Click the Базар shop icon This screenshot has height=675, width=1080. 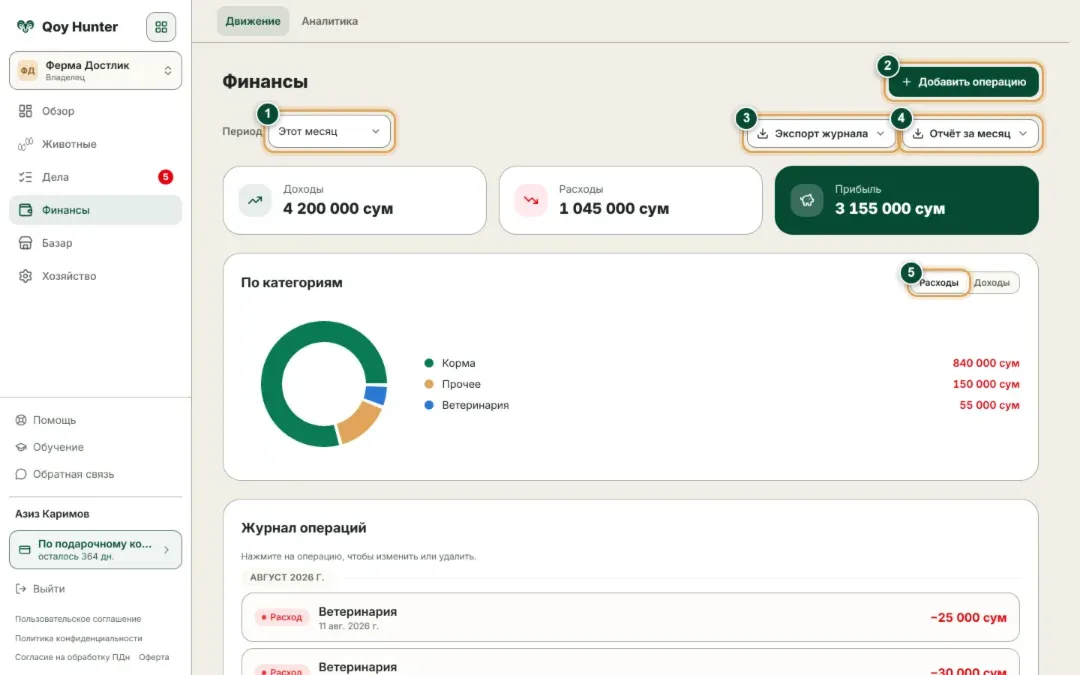click(x=25, y=243)
